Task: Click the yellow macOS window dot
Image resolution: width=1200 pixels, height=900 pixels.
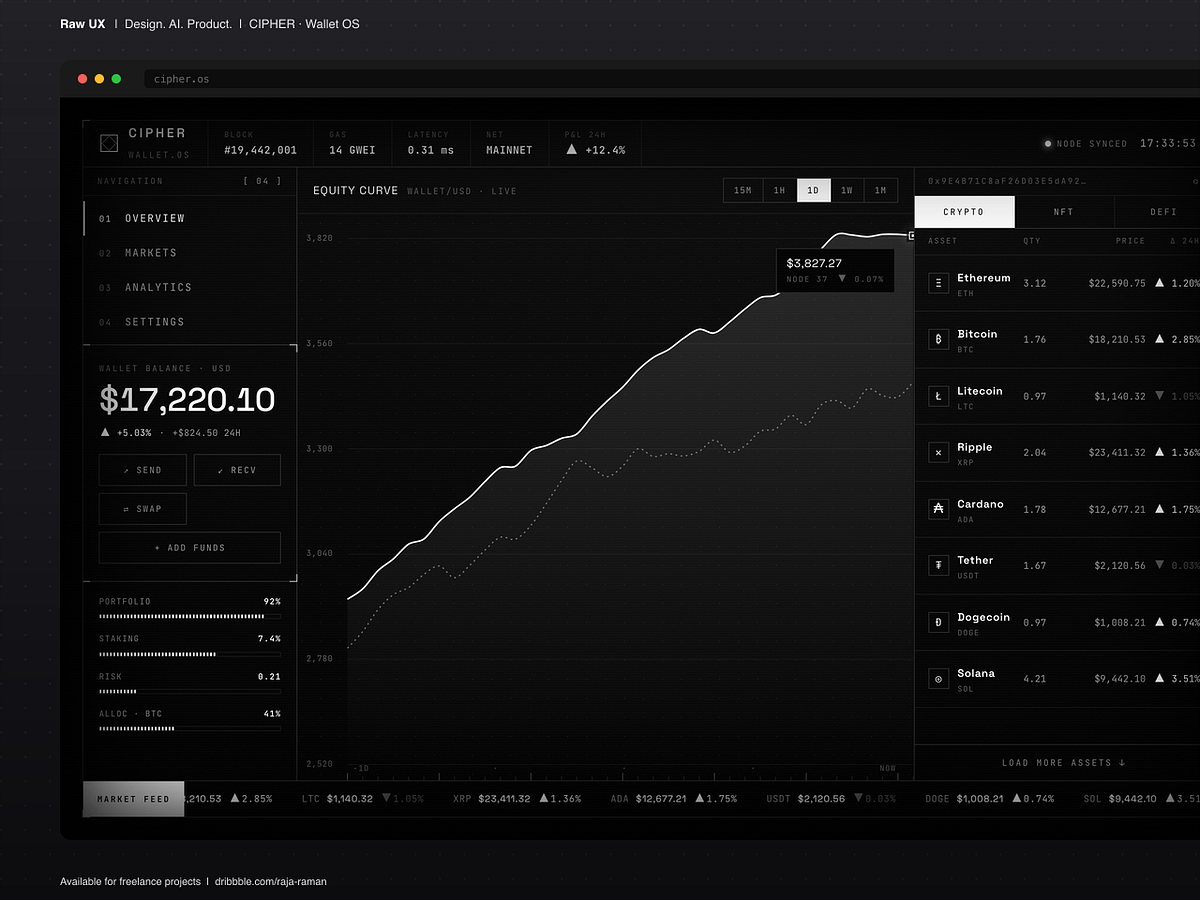Action: click(x=100, y=79)
